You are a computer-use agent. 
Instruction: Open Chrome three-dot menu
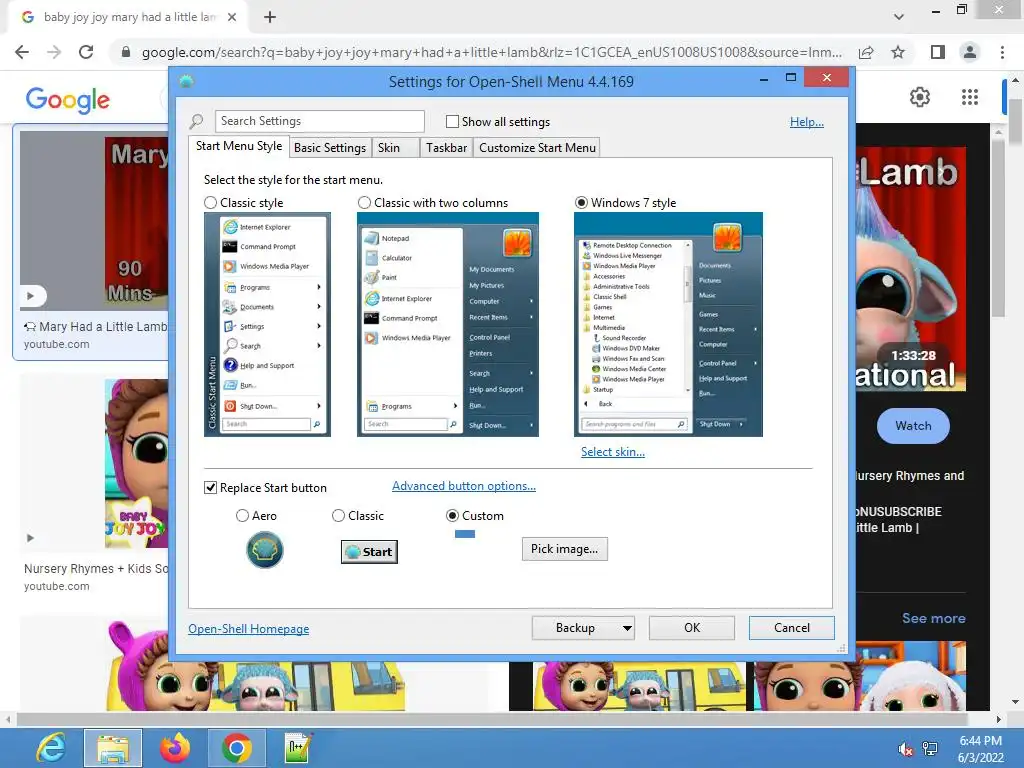click(1002, 52)
